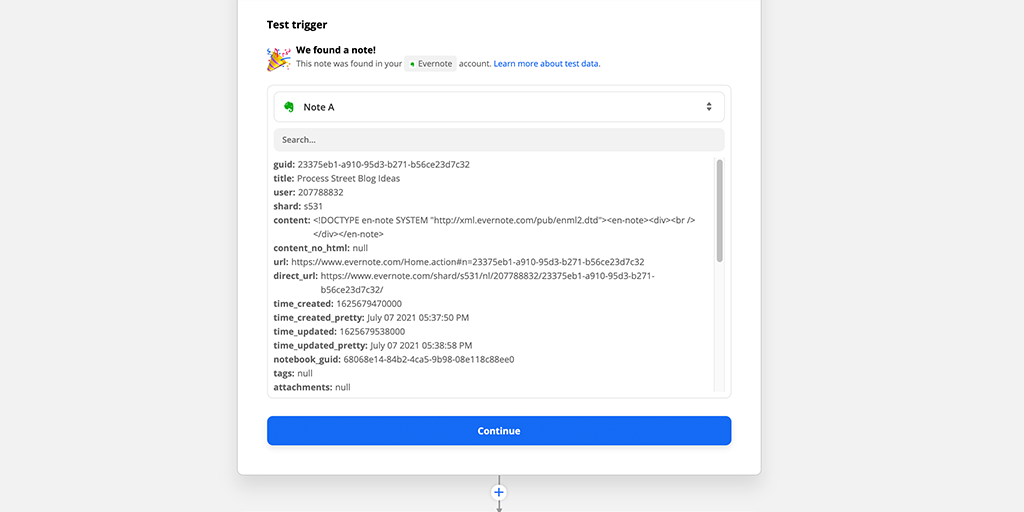Click the Evernote account badge
1024x512 pixels.
430,64
